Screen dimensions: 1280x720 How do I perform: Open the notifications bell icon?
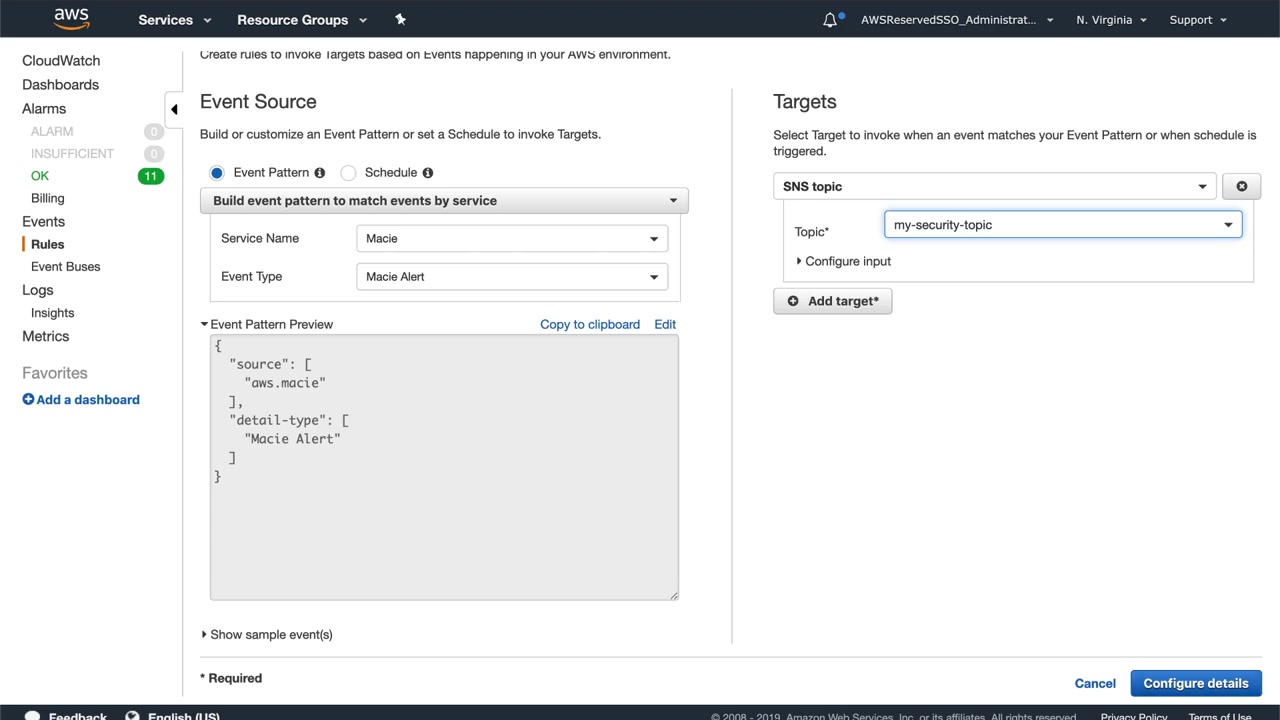point(830,20)
